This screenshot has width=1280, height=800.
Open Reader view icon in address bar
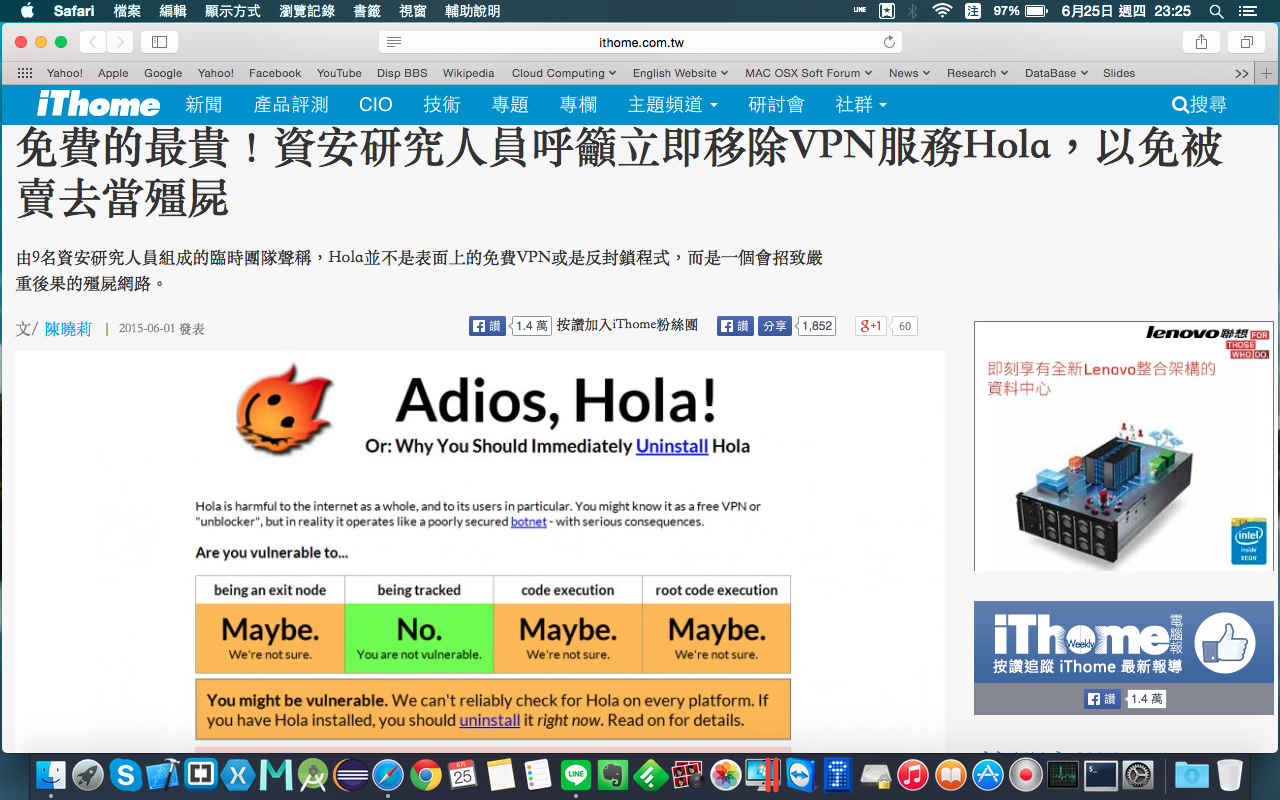tap(394, 42)
